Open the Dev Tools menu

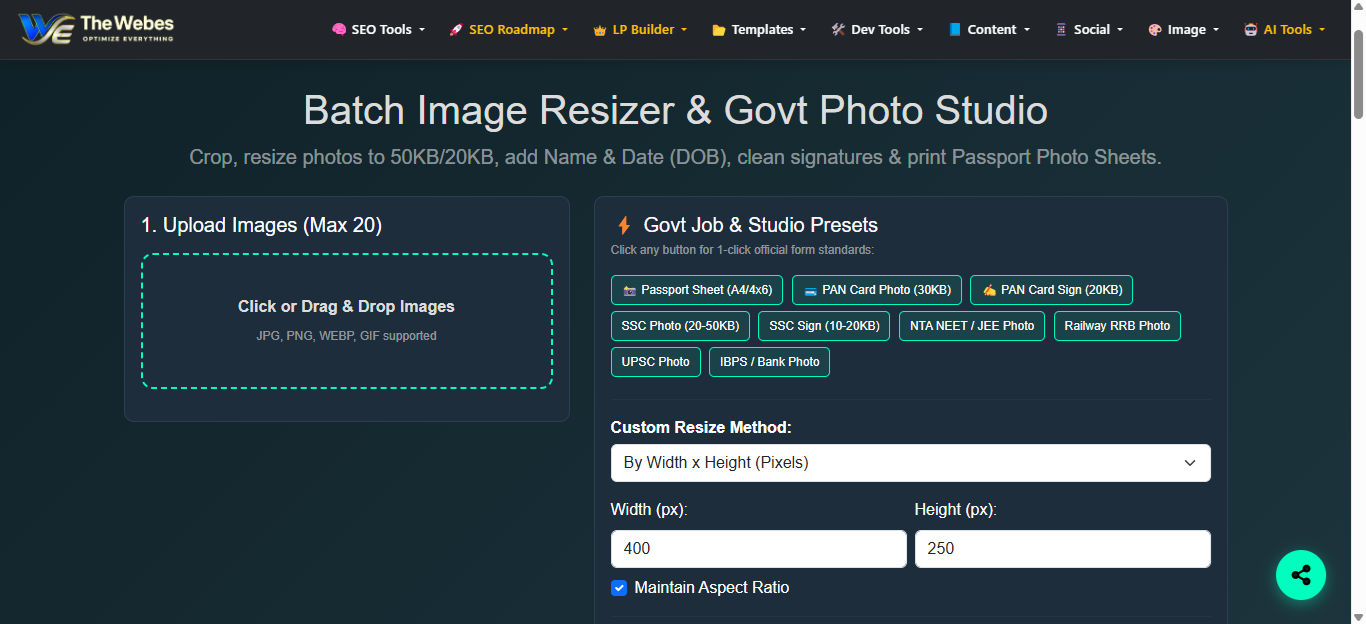[x=877, y=30]
